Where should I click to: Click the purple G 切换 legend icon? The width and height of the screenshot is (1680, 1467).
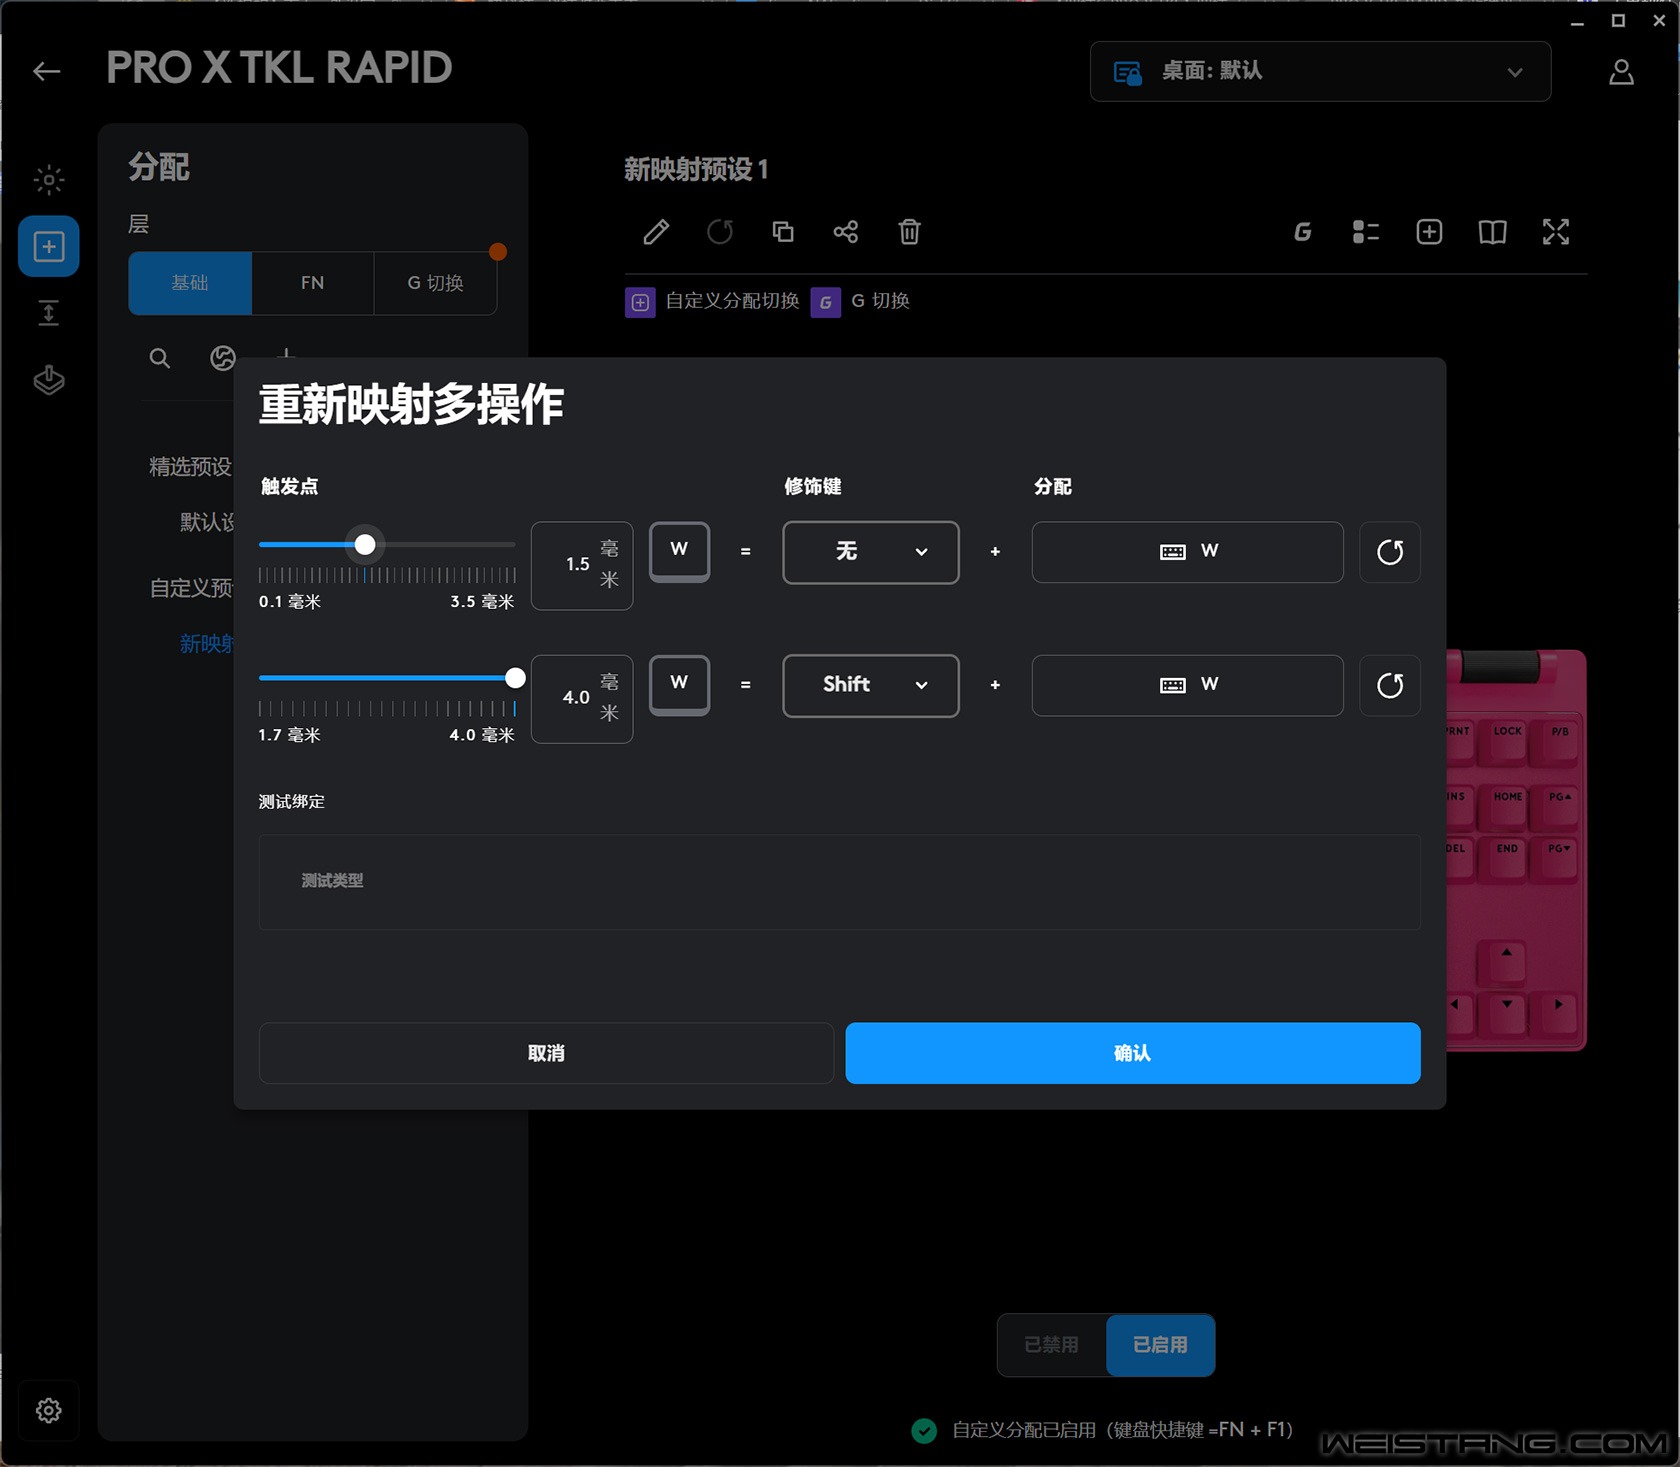click(825, 302)
